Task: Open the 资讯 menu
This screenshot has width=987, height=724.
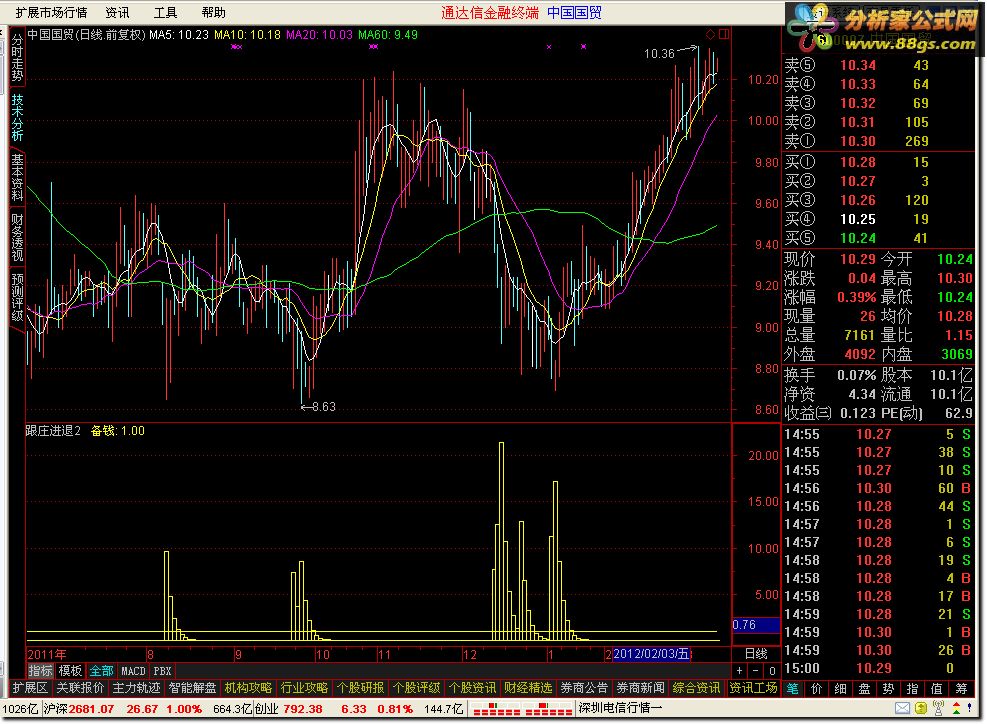Action: pos(117,13)
